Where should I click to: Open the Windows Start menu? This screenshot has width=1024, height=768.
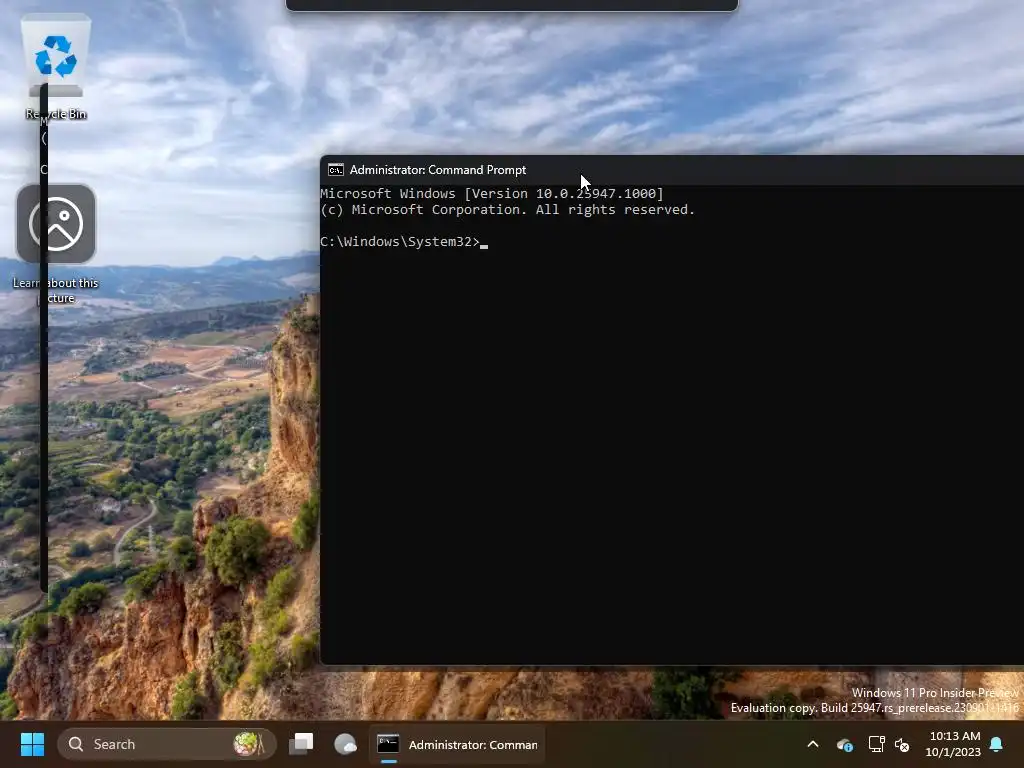[32, 744]
